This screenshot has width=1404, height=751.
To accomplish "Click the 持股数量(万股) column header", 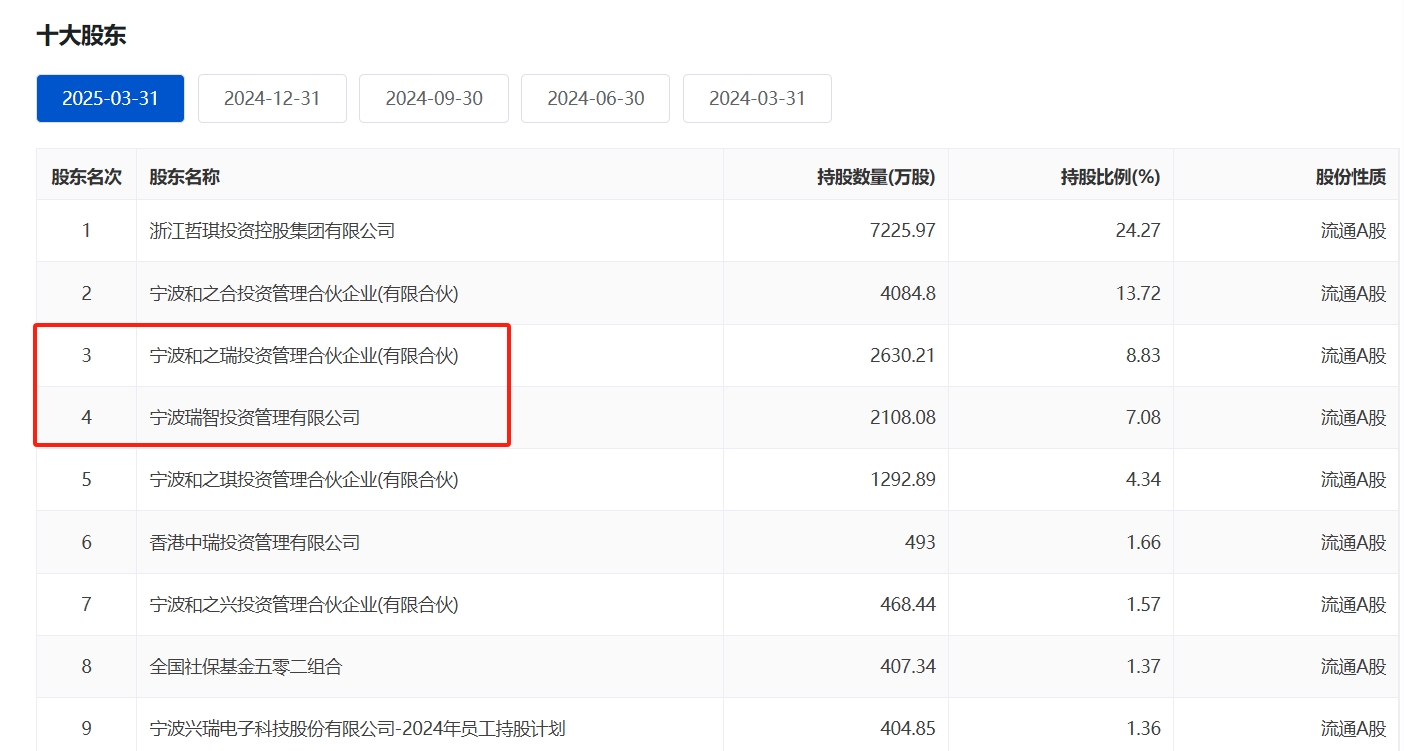I will tap(876, 177).
